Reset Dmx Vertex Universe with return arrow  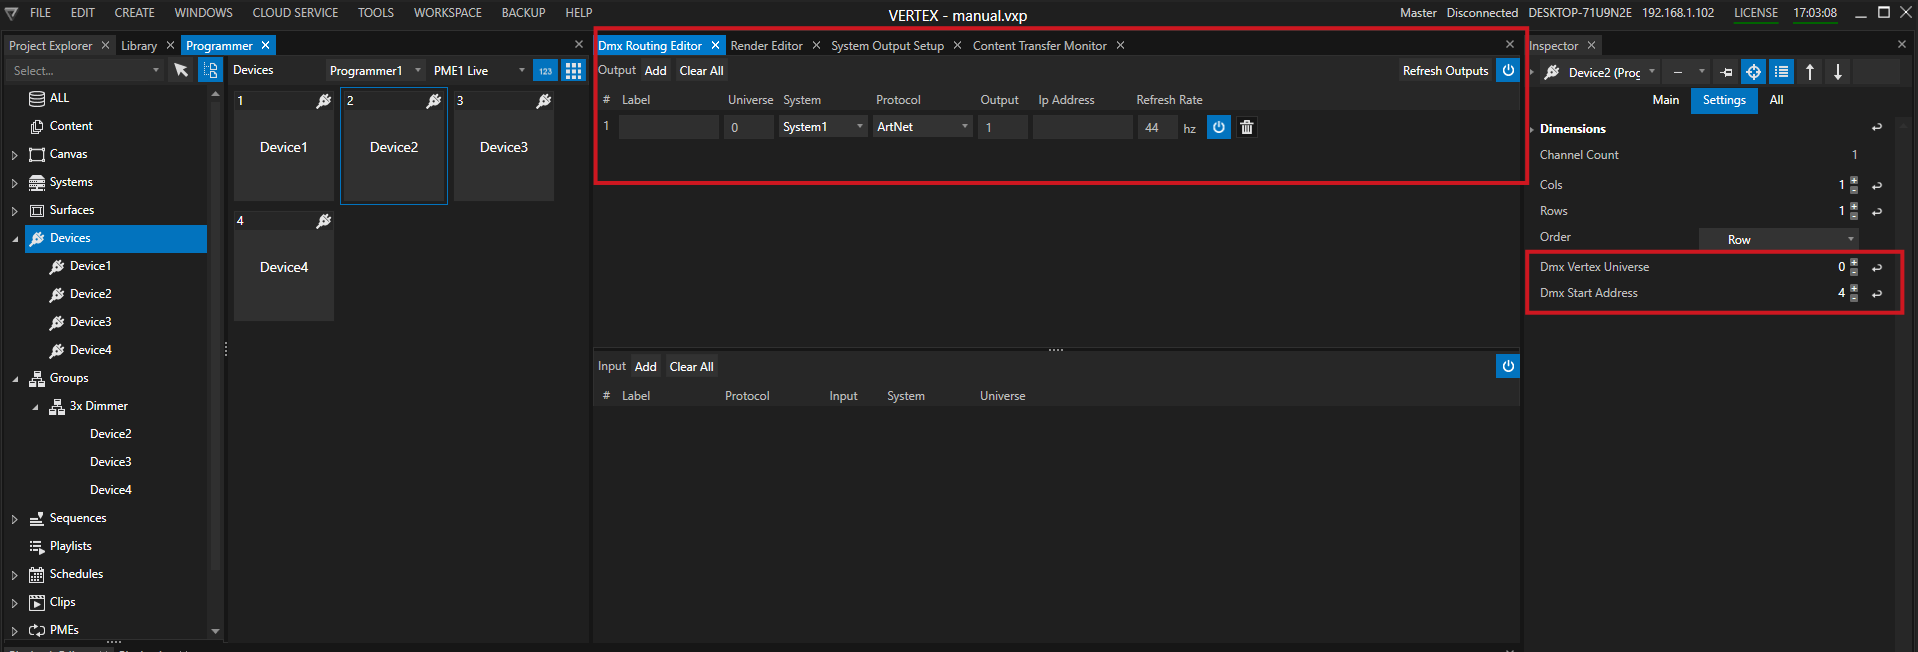[1877, 268]
